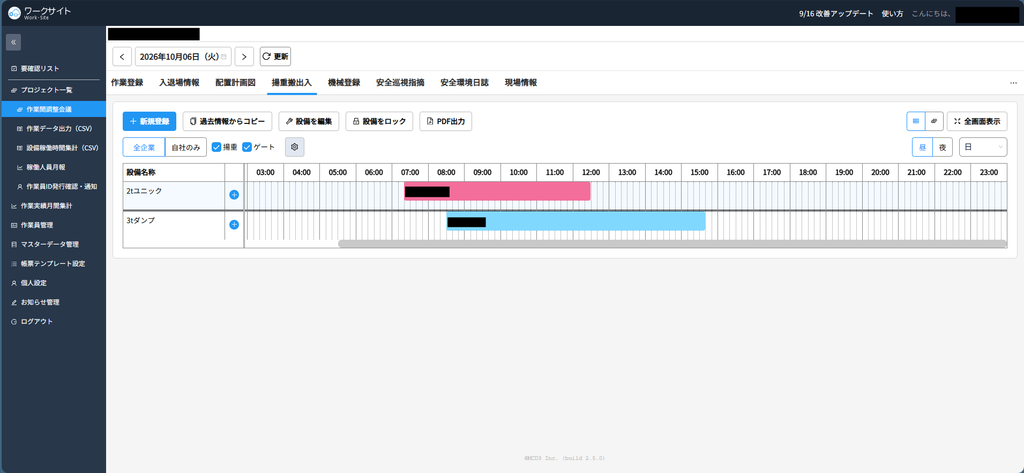The width and height of the screenshot is (1024, 473).
Task: Click the 07:00 time header
Action: (410, 172)
